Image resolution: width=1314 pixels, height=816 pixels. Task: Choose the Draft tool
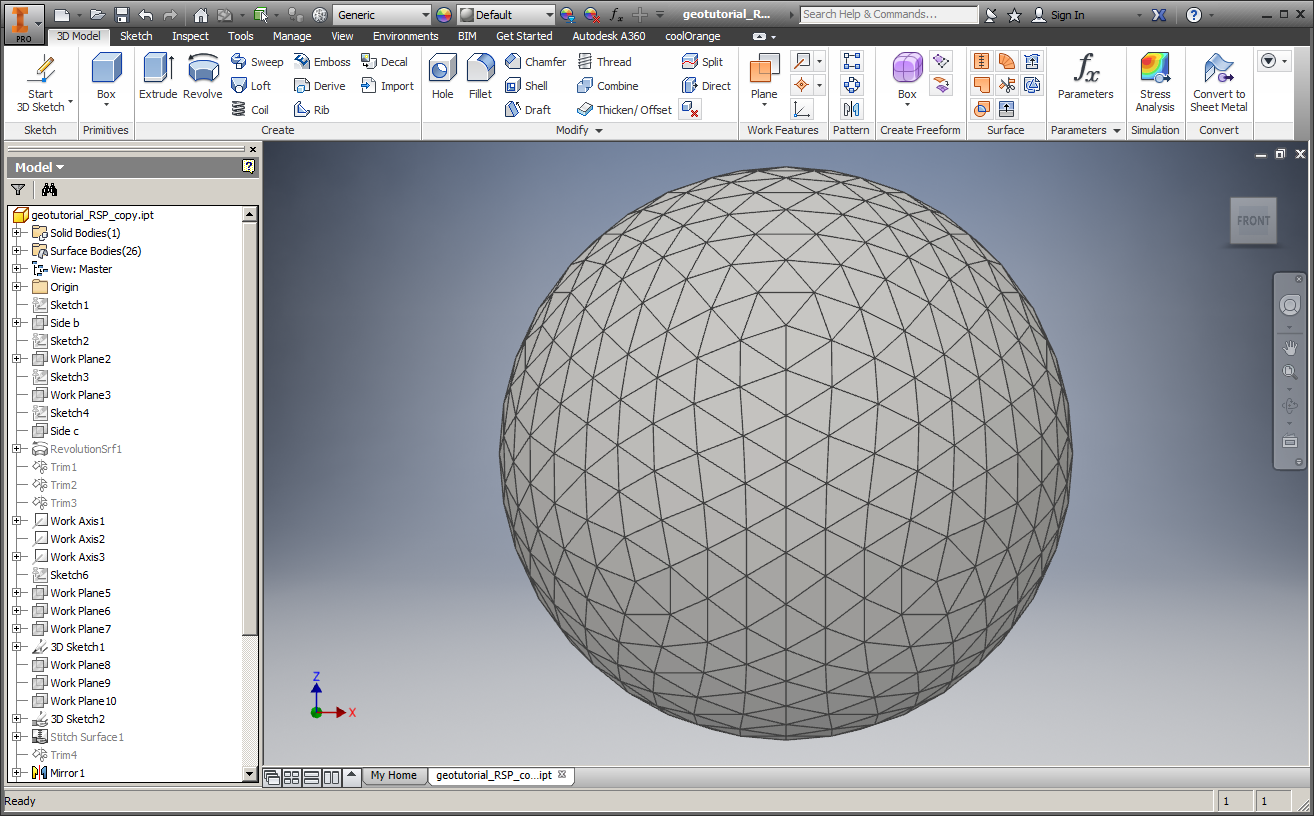click(528, 110)
